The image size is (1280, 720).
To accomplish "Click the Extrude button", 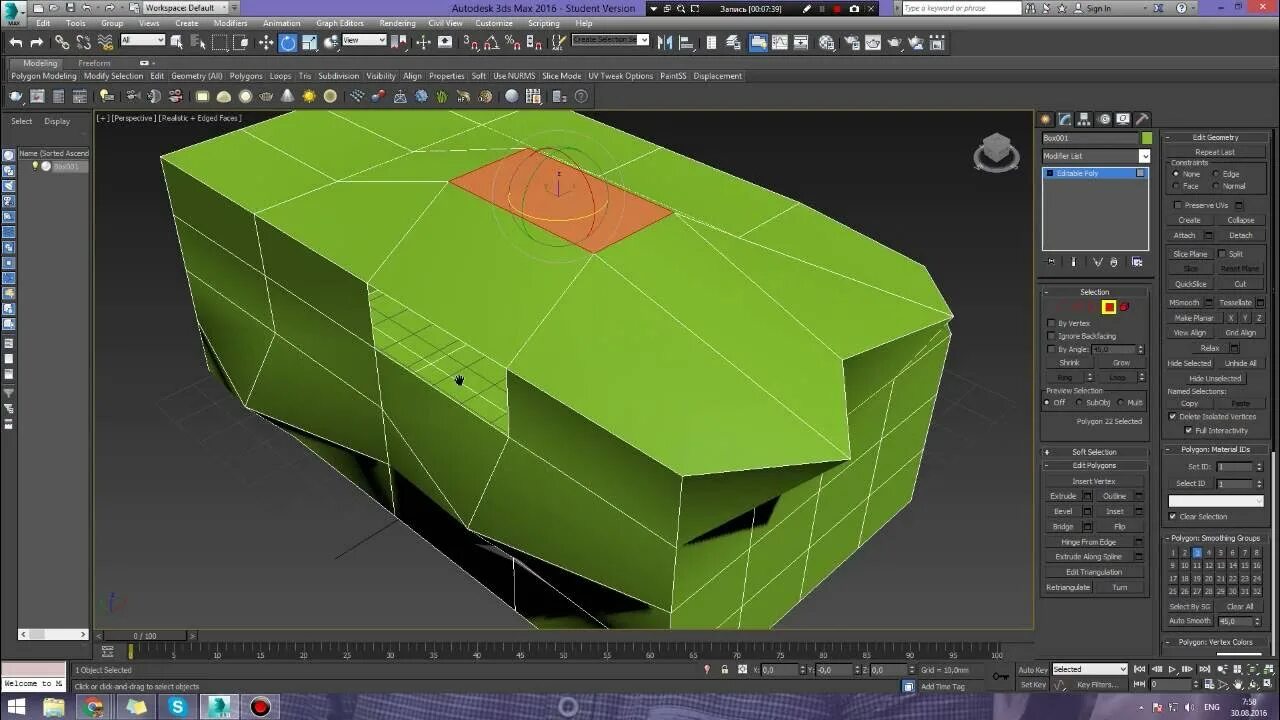I will (1063, 496).
